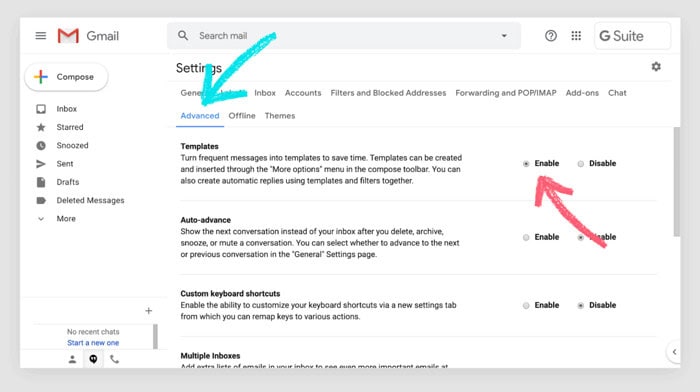Open the Settings gear icon

(x=656, y=67)
